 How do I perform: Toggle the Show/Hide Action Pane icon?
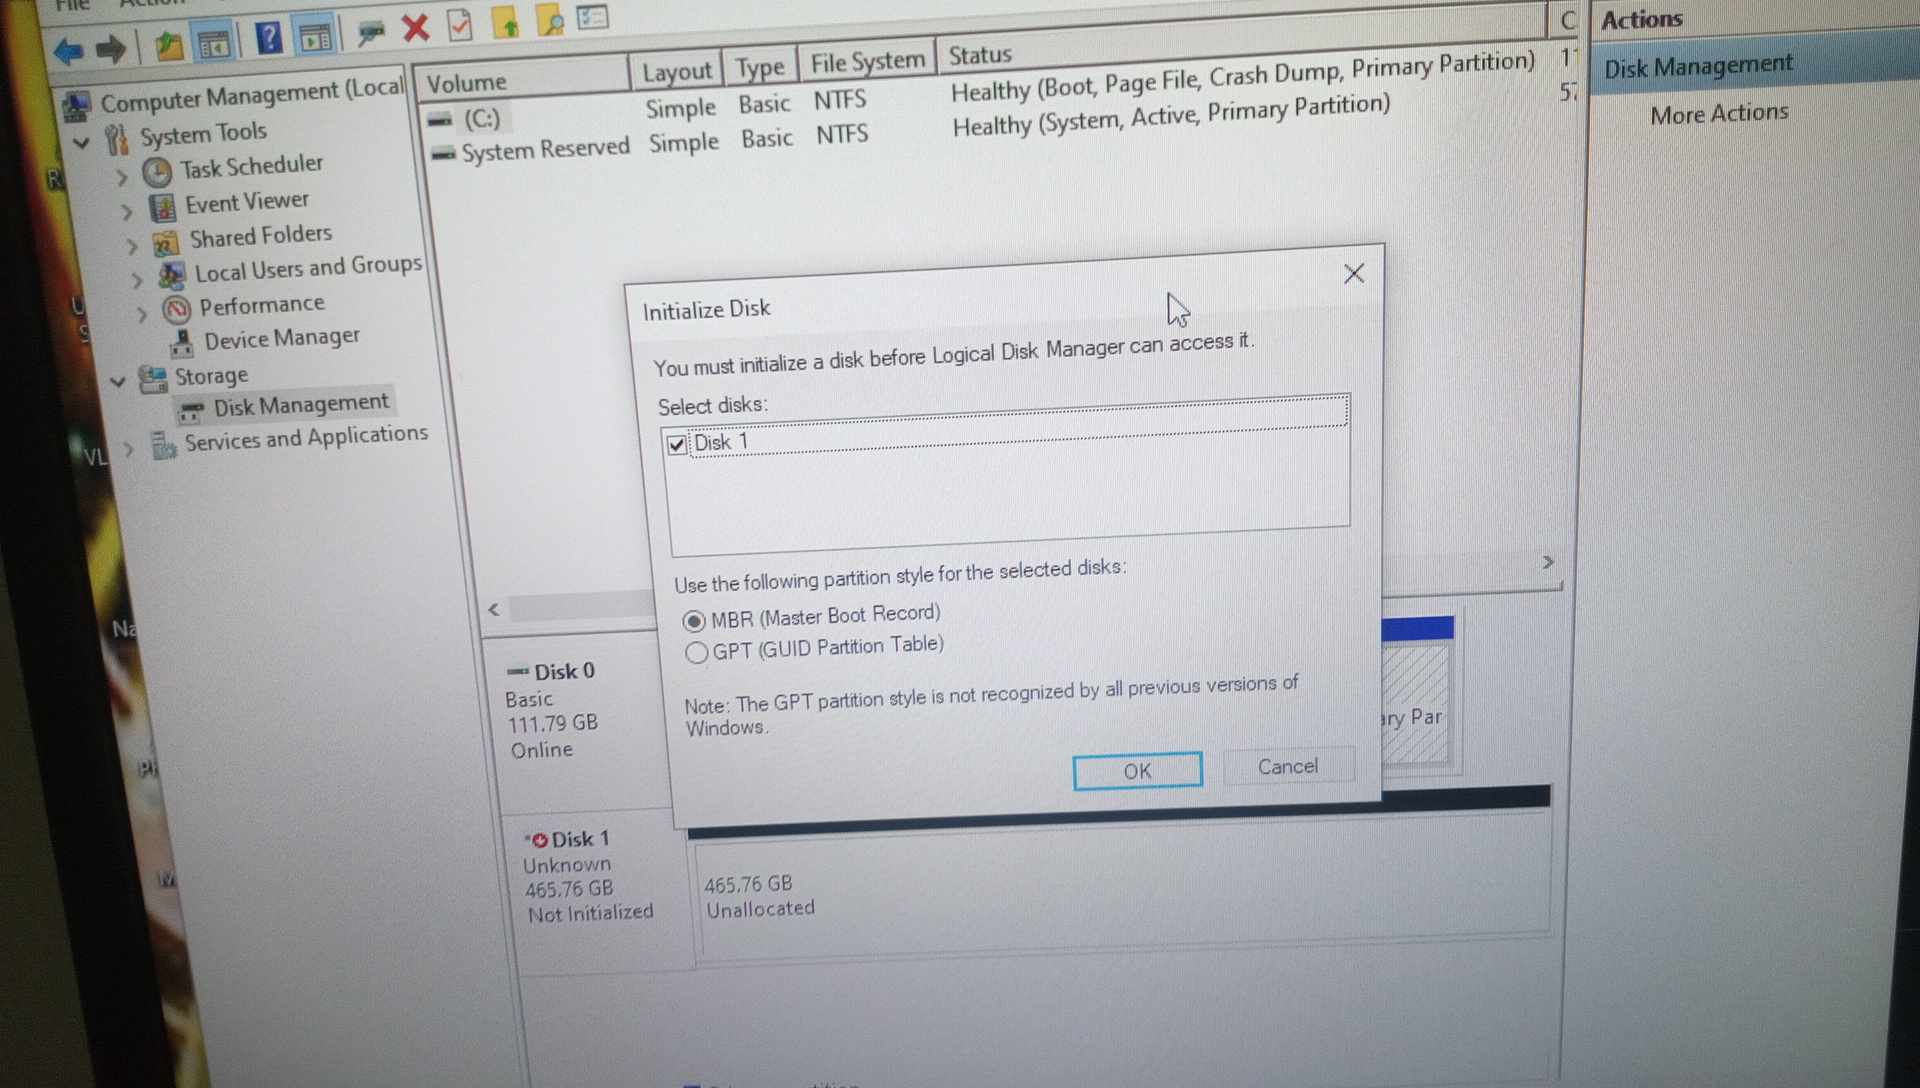pos(316,38)
